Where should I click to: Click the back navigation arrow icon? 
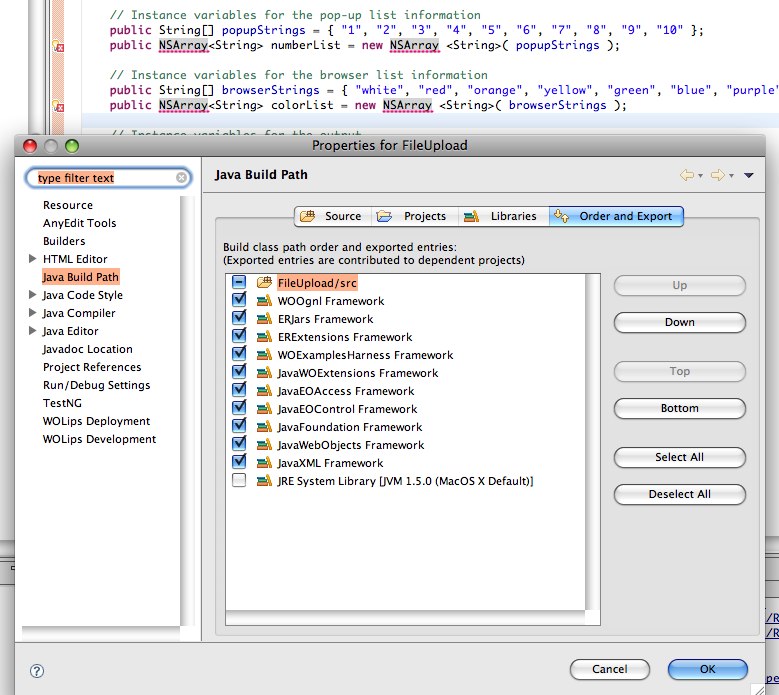687,175
